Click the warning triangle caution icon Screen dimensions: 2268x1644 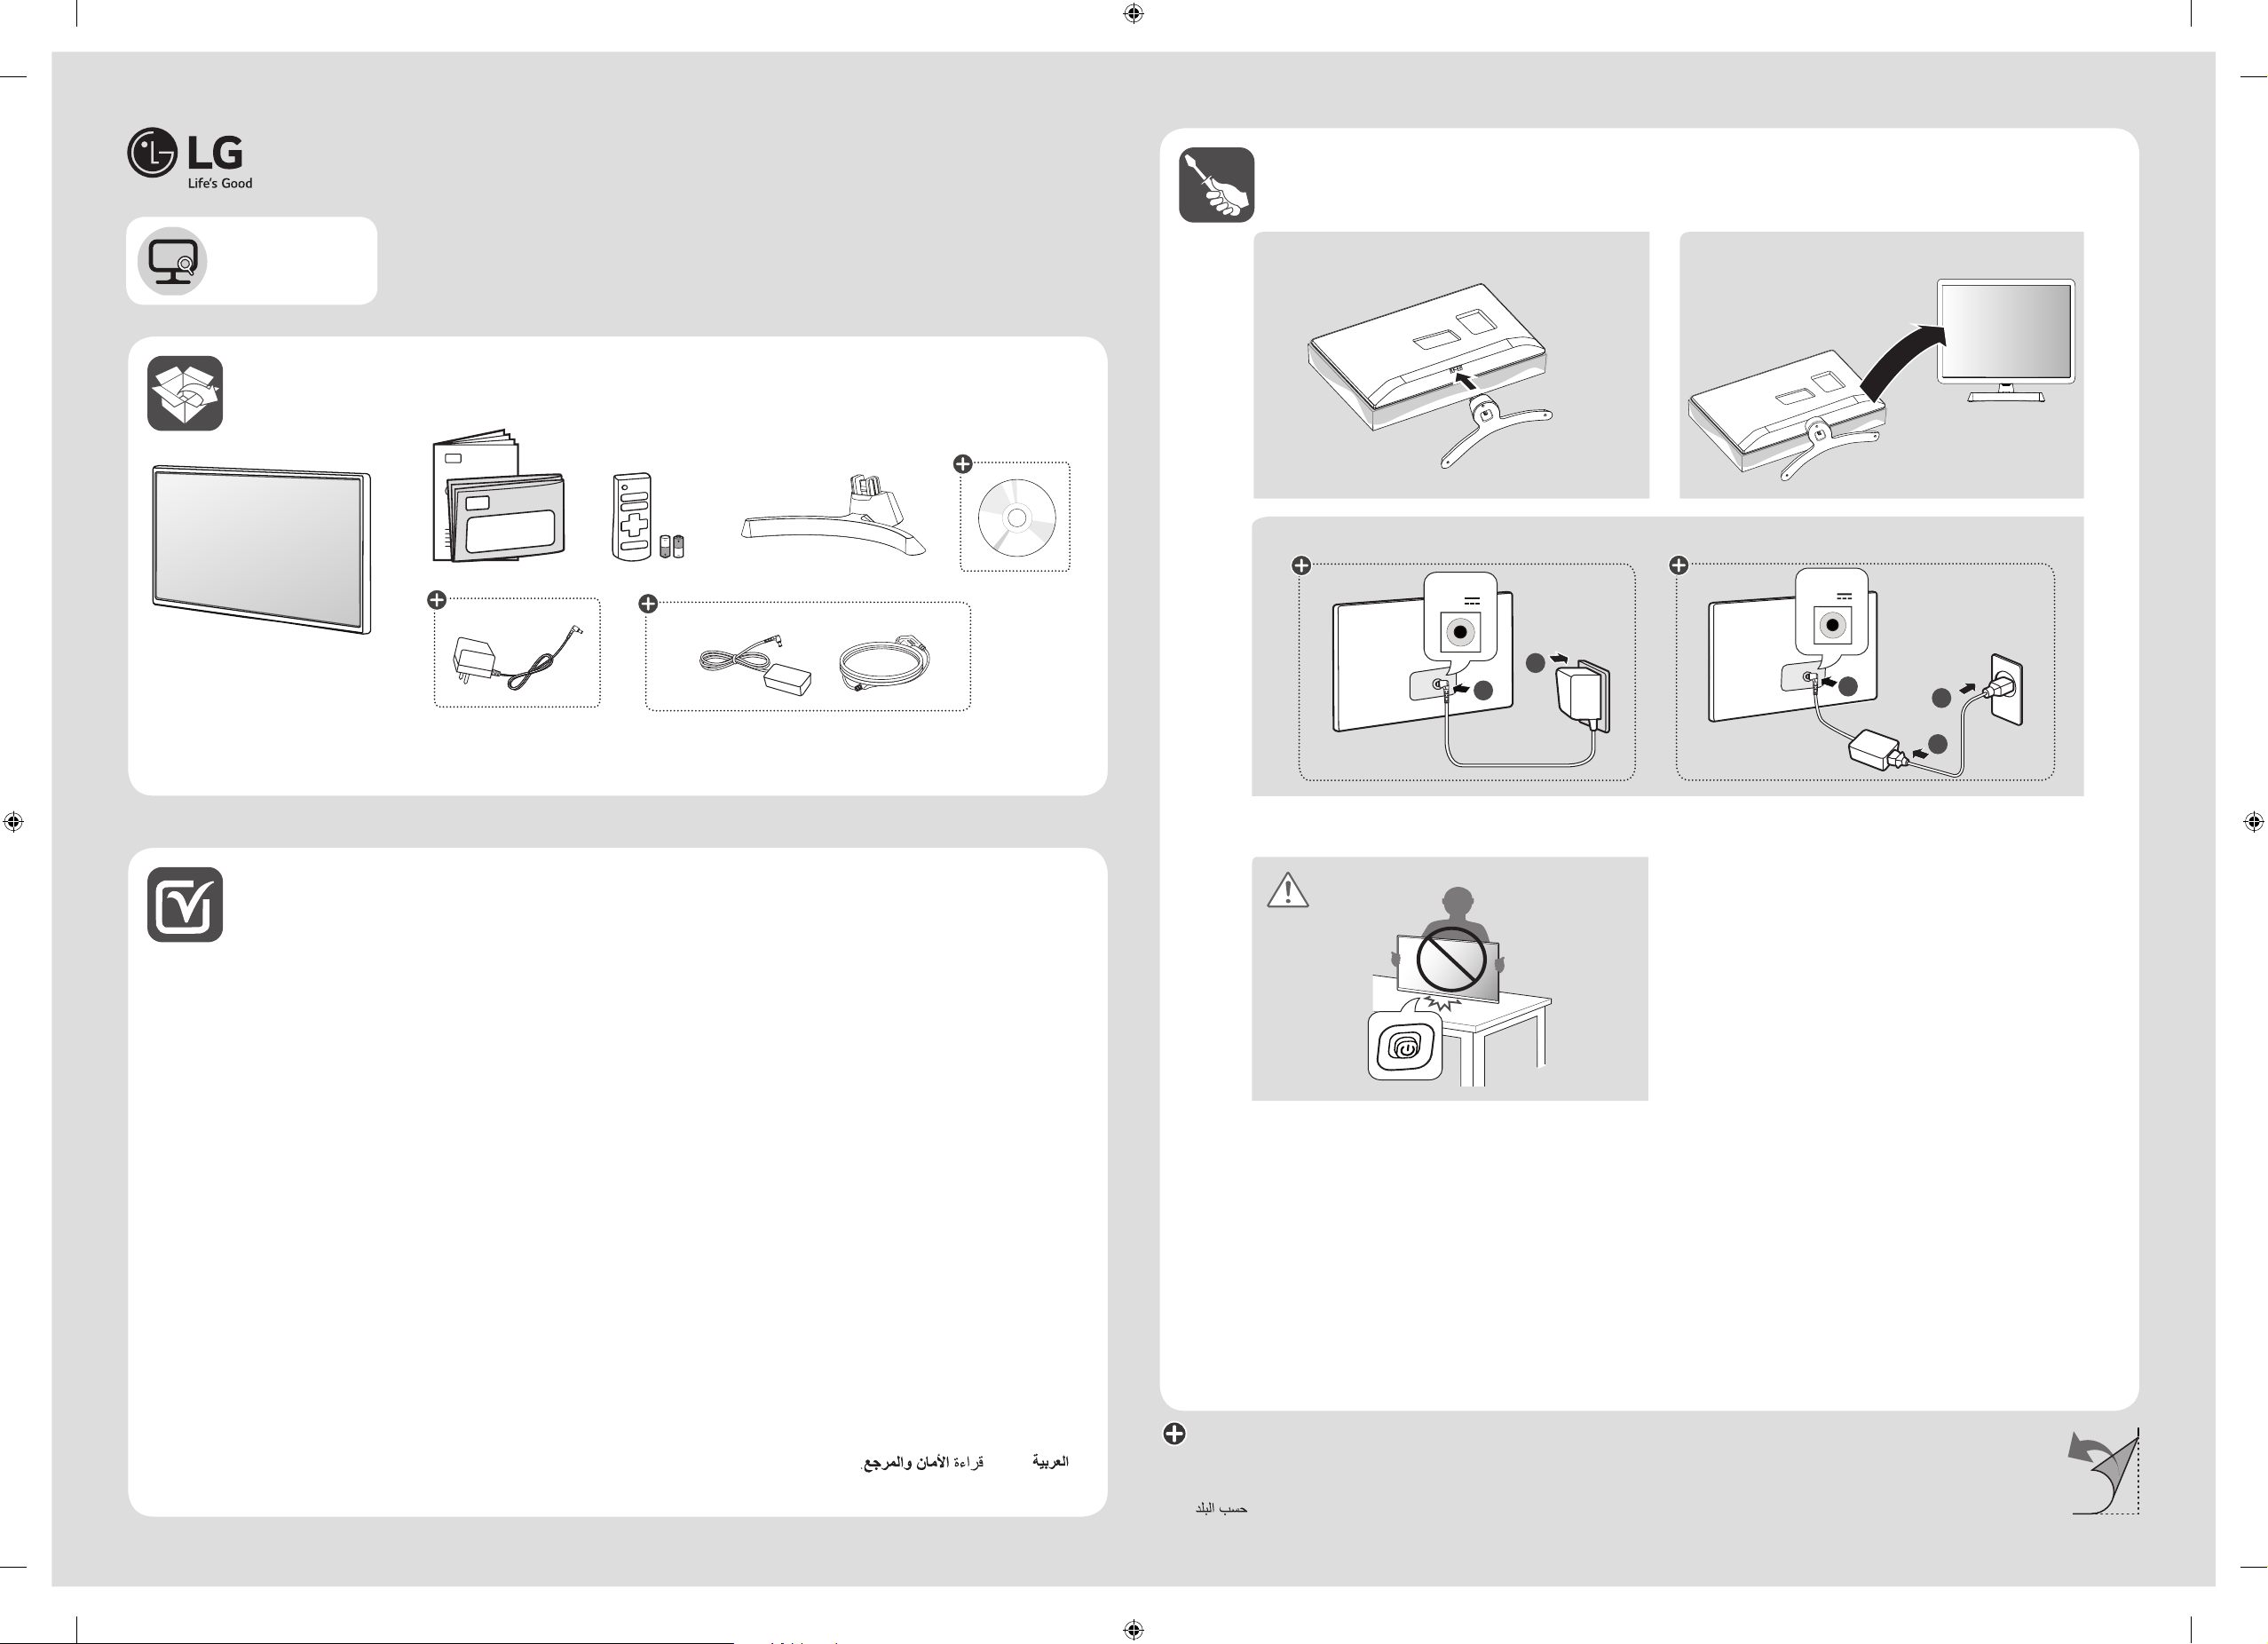click(x=1288, y=890)
